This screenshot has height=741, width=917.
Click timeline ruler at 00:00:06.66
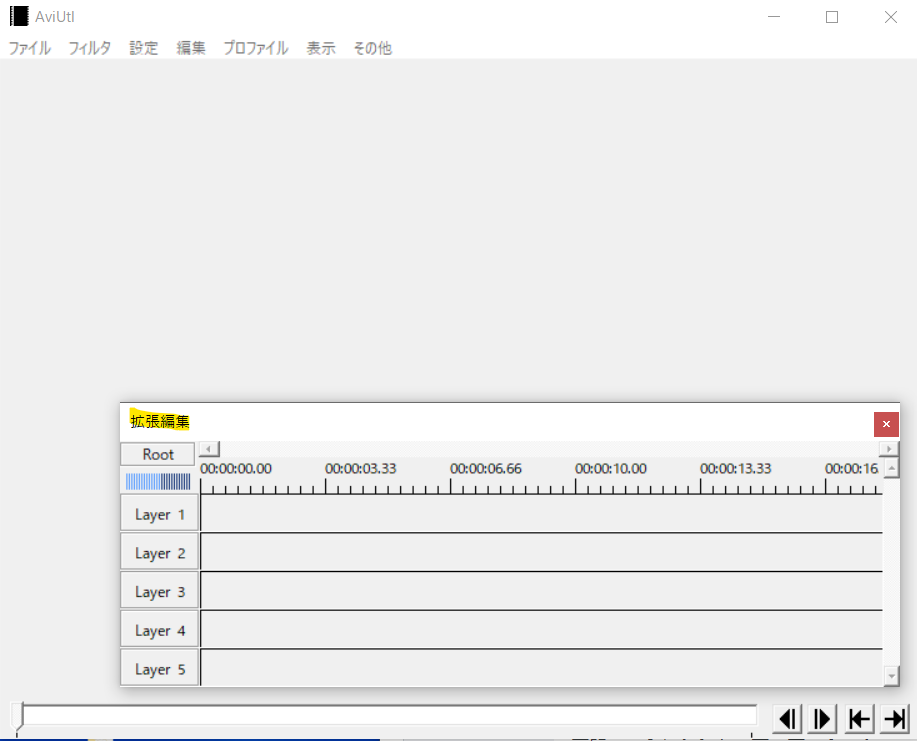(485, 468)
